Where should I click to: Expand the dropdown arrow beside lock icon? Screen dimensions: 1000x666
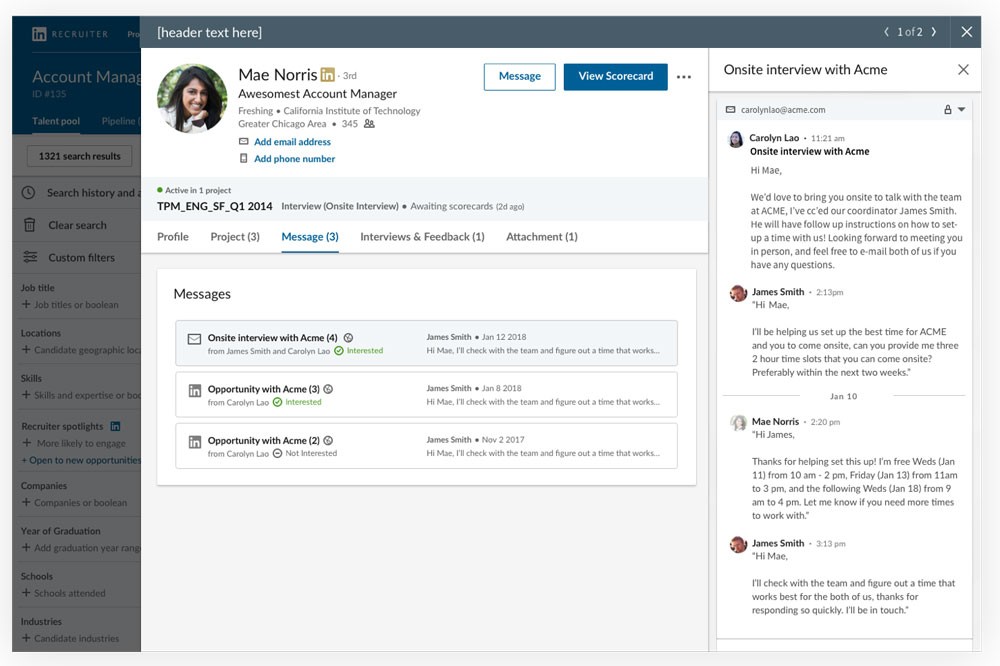pos(961,110)
